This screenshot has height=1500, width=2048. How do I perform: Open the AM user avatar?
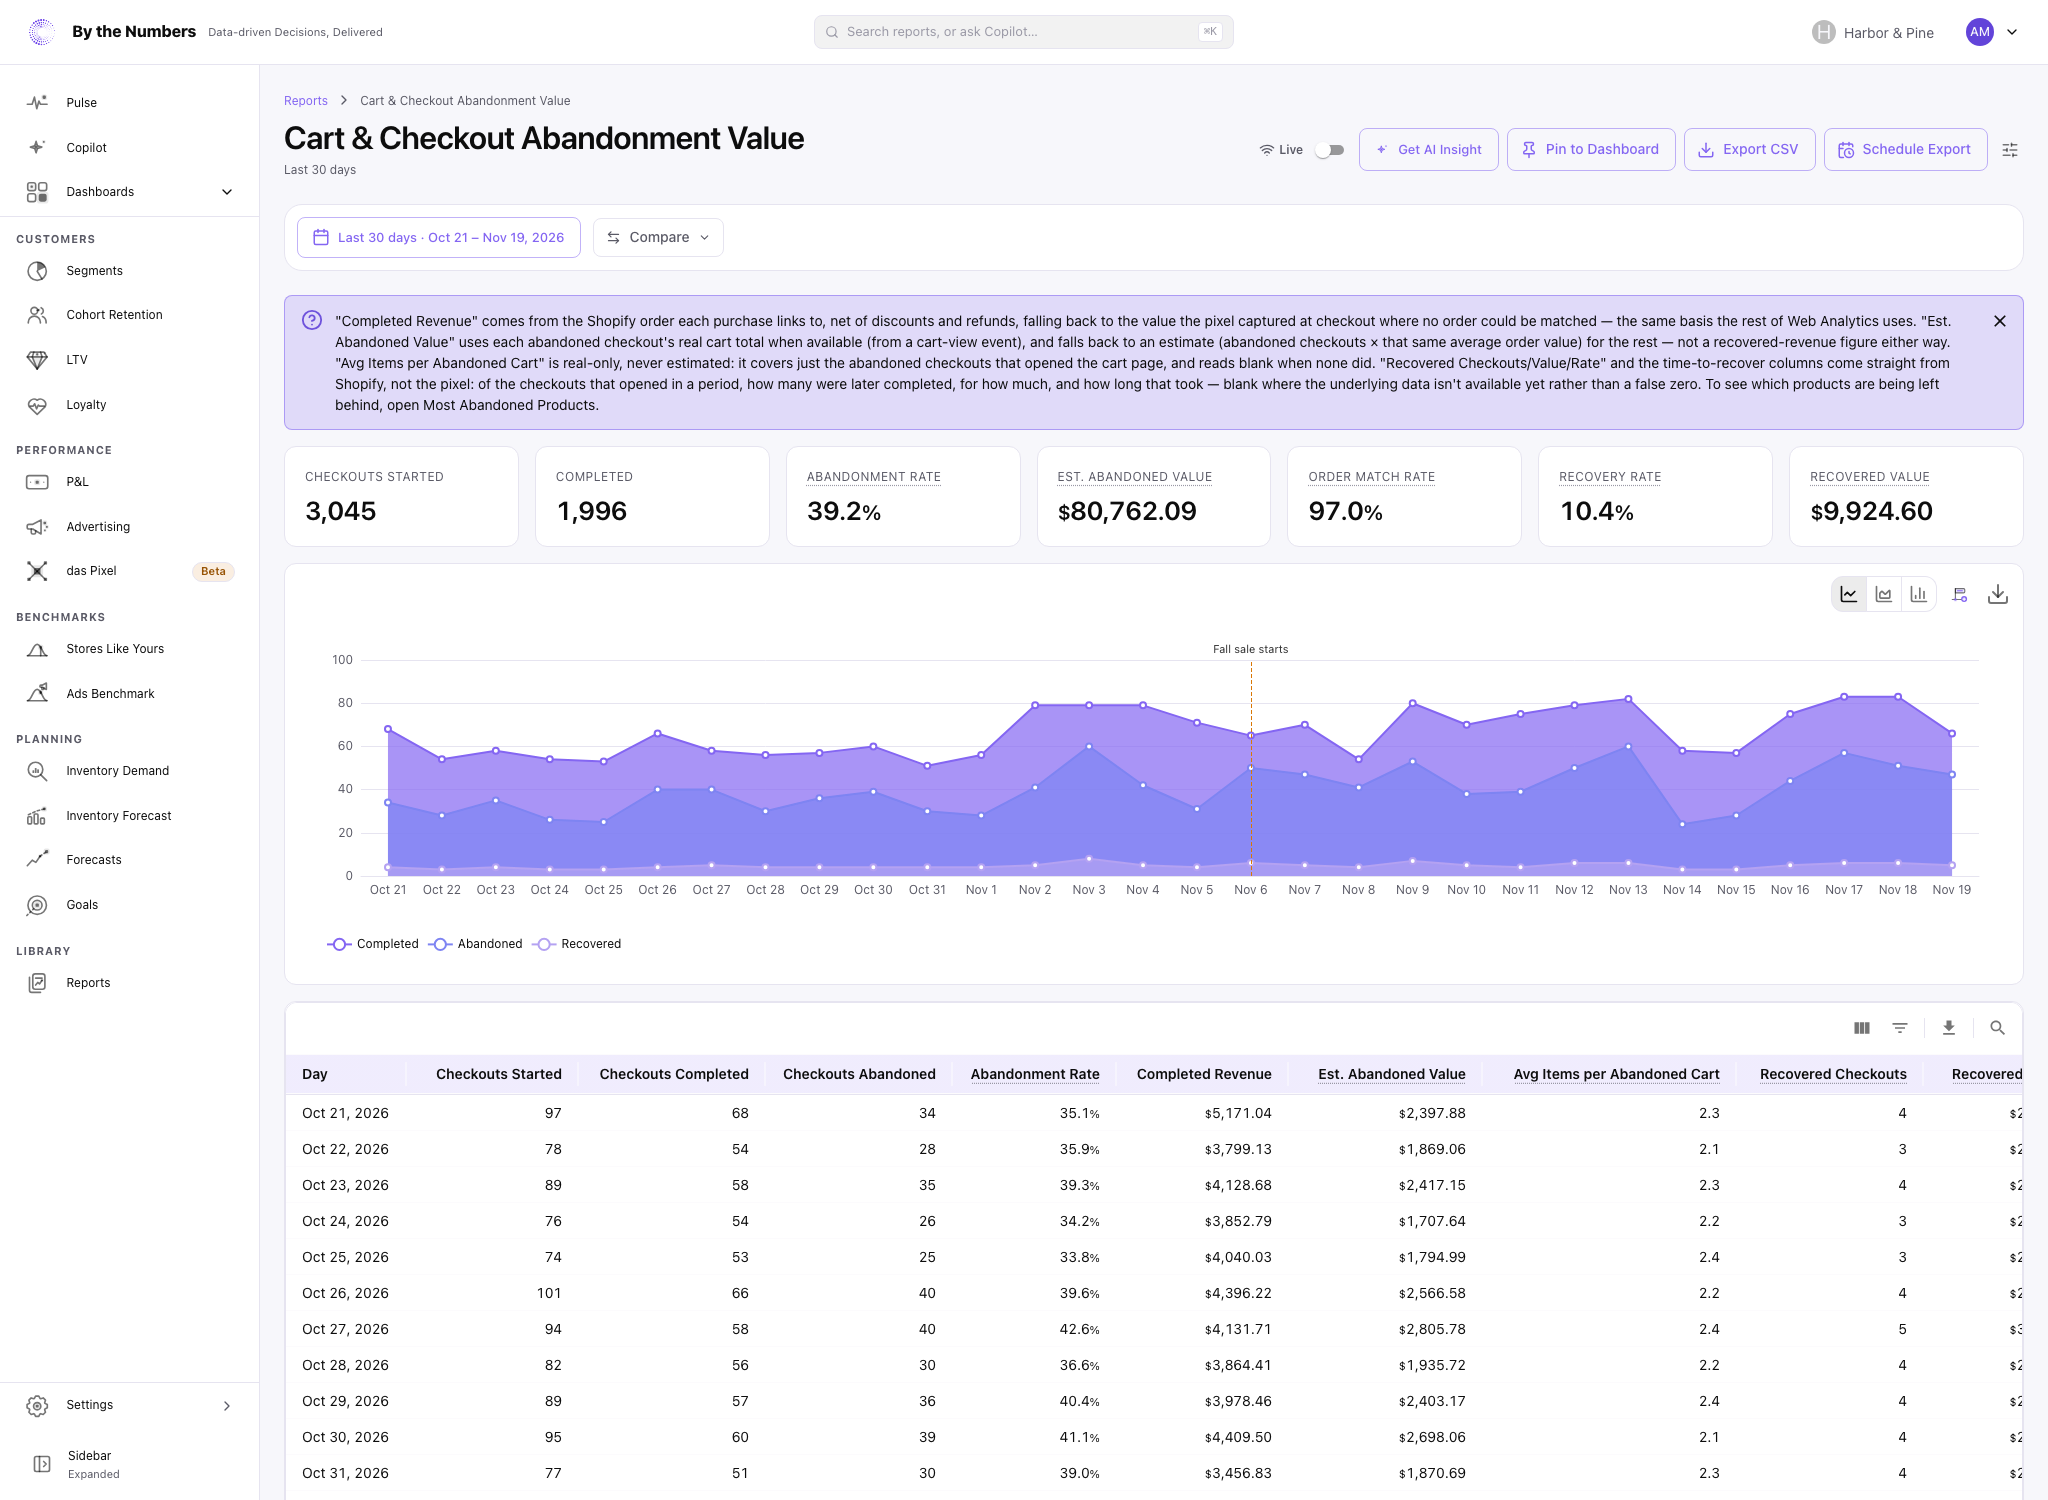(x=1979, y=32)
